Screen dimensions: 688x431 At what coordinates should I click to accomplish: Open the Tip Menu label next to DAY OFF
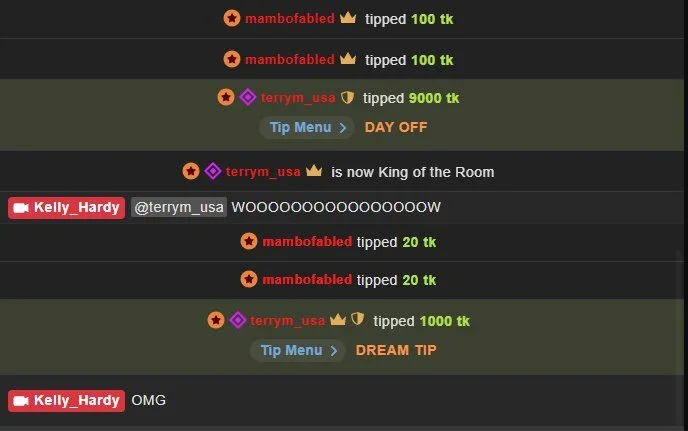pos(301,127)
